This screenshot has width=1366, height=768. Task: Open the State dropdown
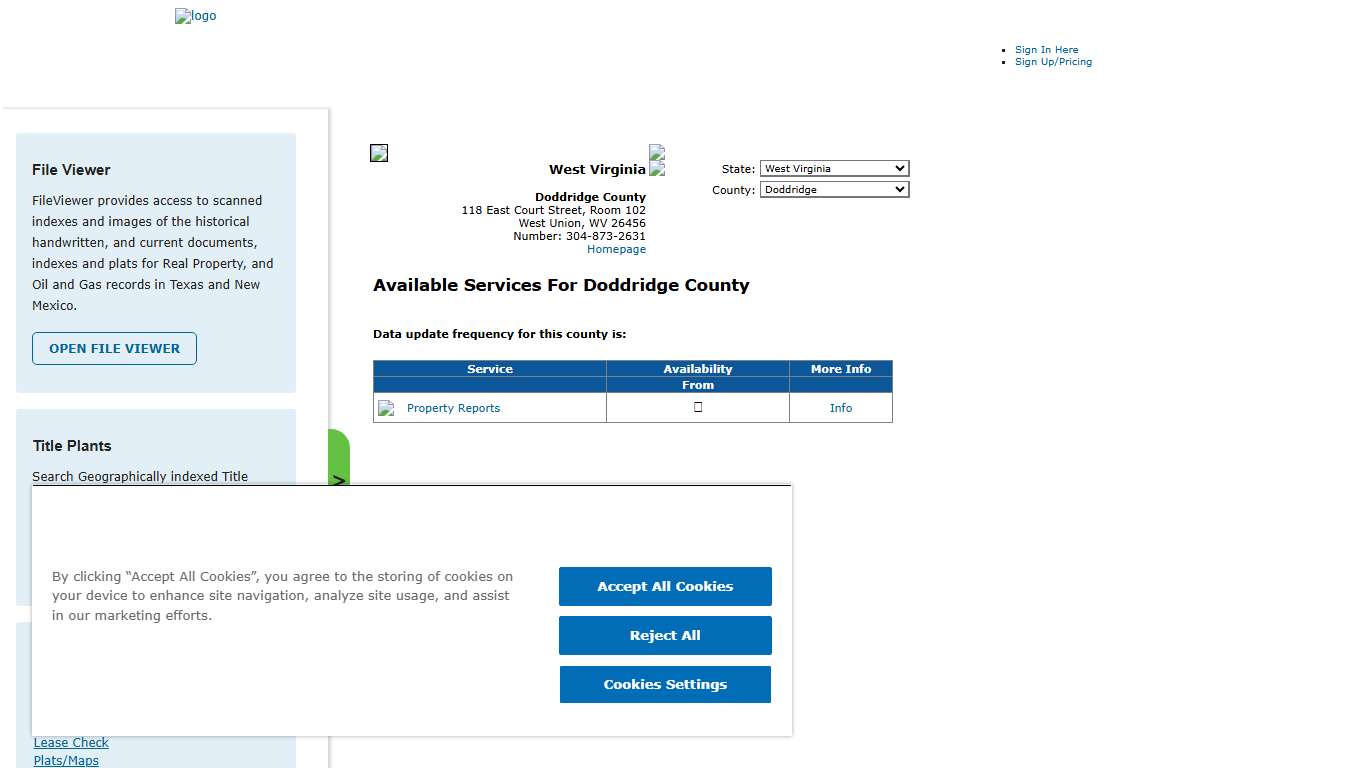(x=834, y=168)
